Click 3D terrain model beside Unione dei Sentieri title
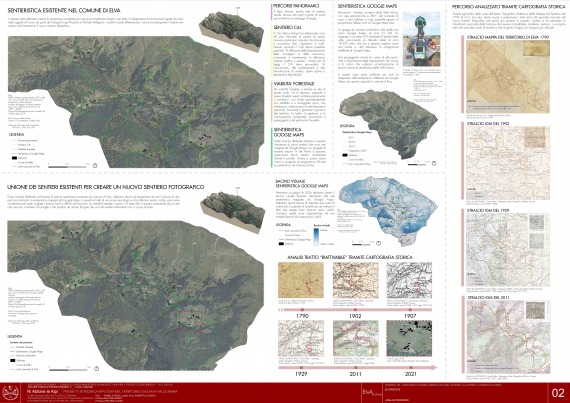 [233, 211]
